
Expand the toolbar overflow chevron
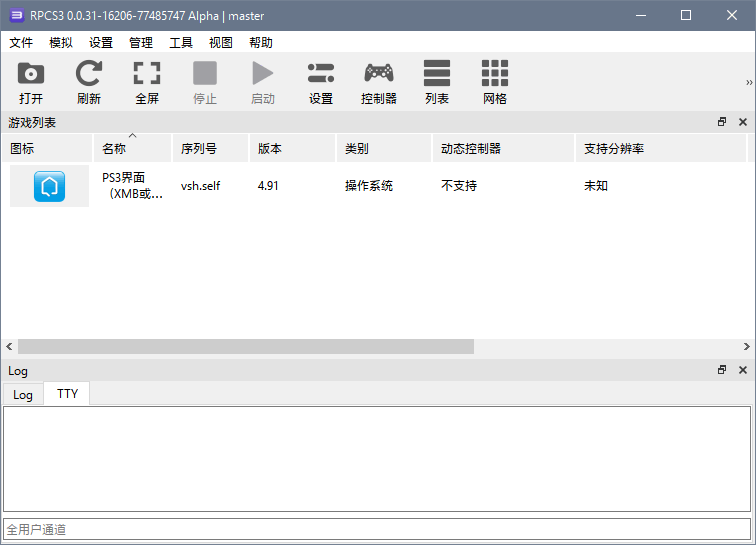point(749,83)
